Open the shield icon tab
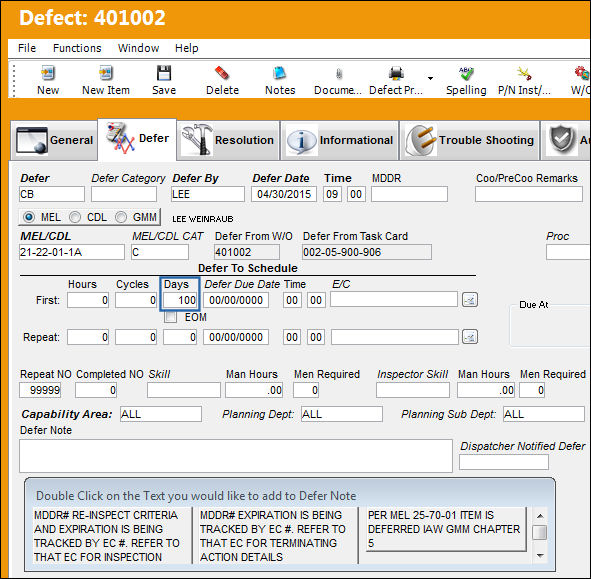This screenshot has height=579, width=591. [x=565, y=140]
